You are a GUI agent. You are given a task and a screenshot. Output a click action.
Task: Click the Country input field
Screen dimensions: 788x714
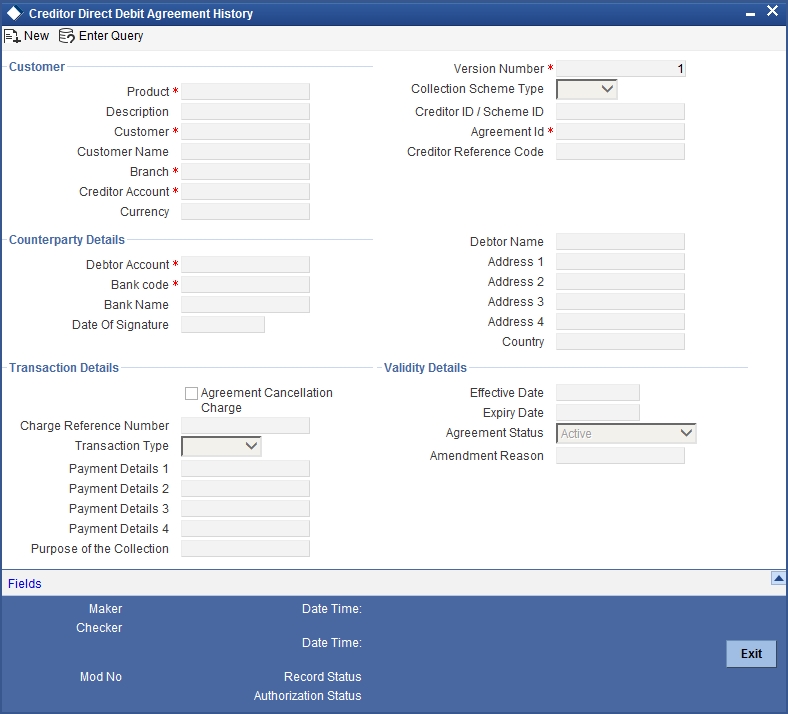(620, 342)
